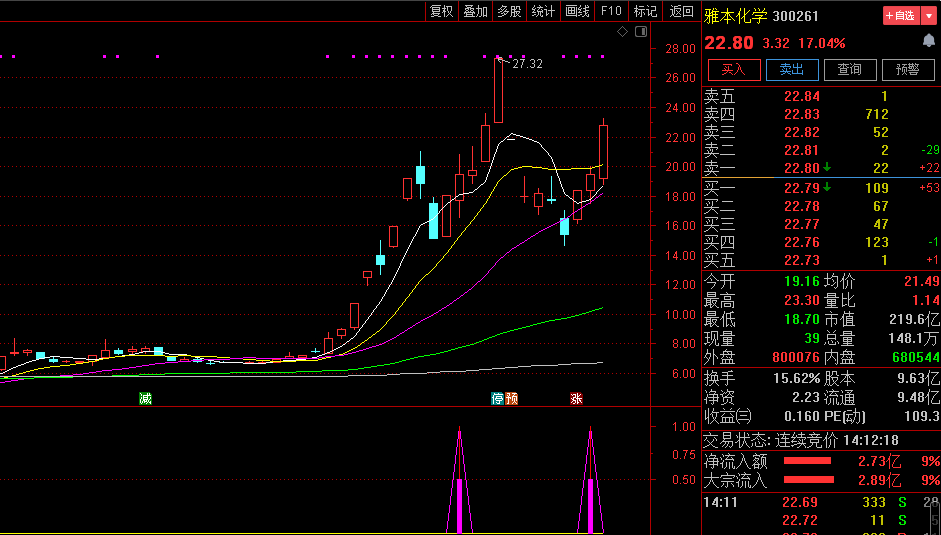This screenshot has width=941, height=535.
Task: Click the first magenta indicator spike
Action: point(460,479)
